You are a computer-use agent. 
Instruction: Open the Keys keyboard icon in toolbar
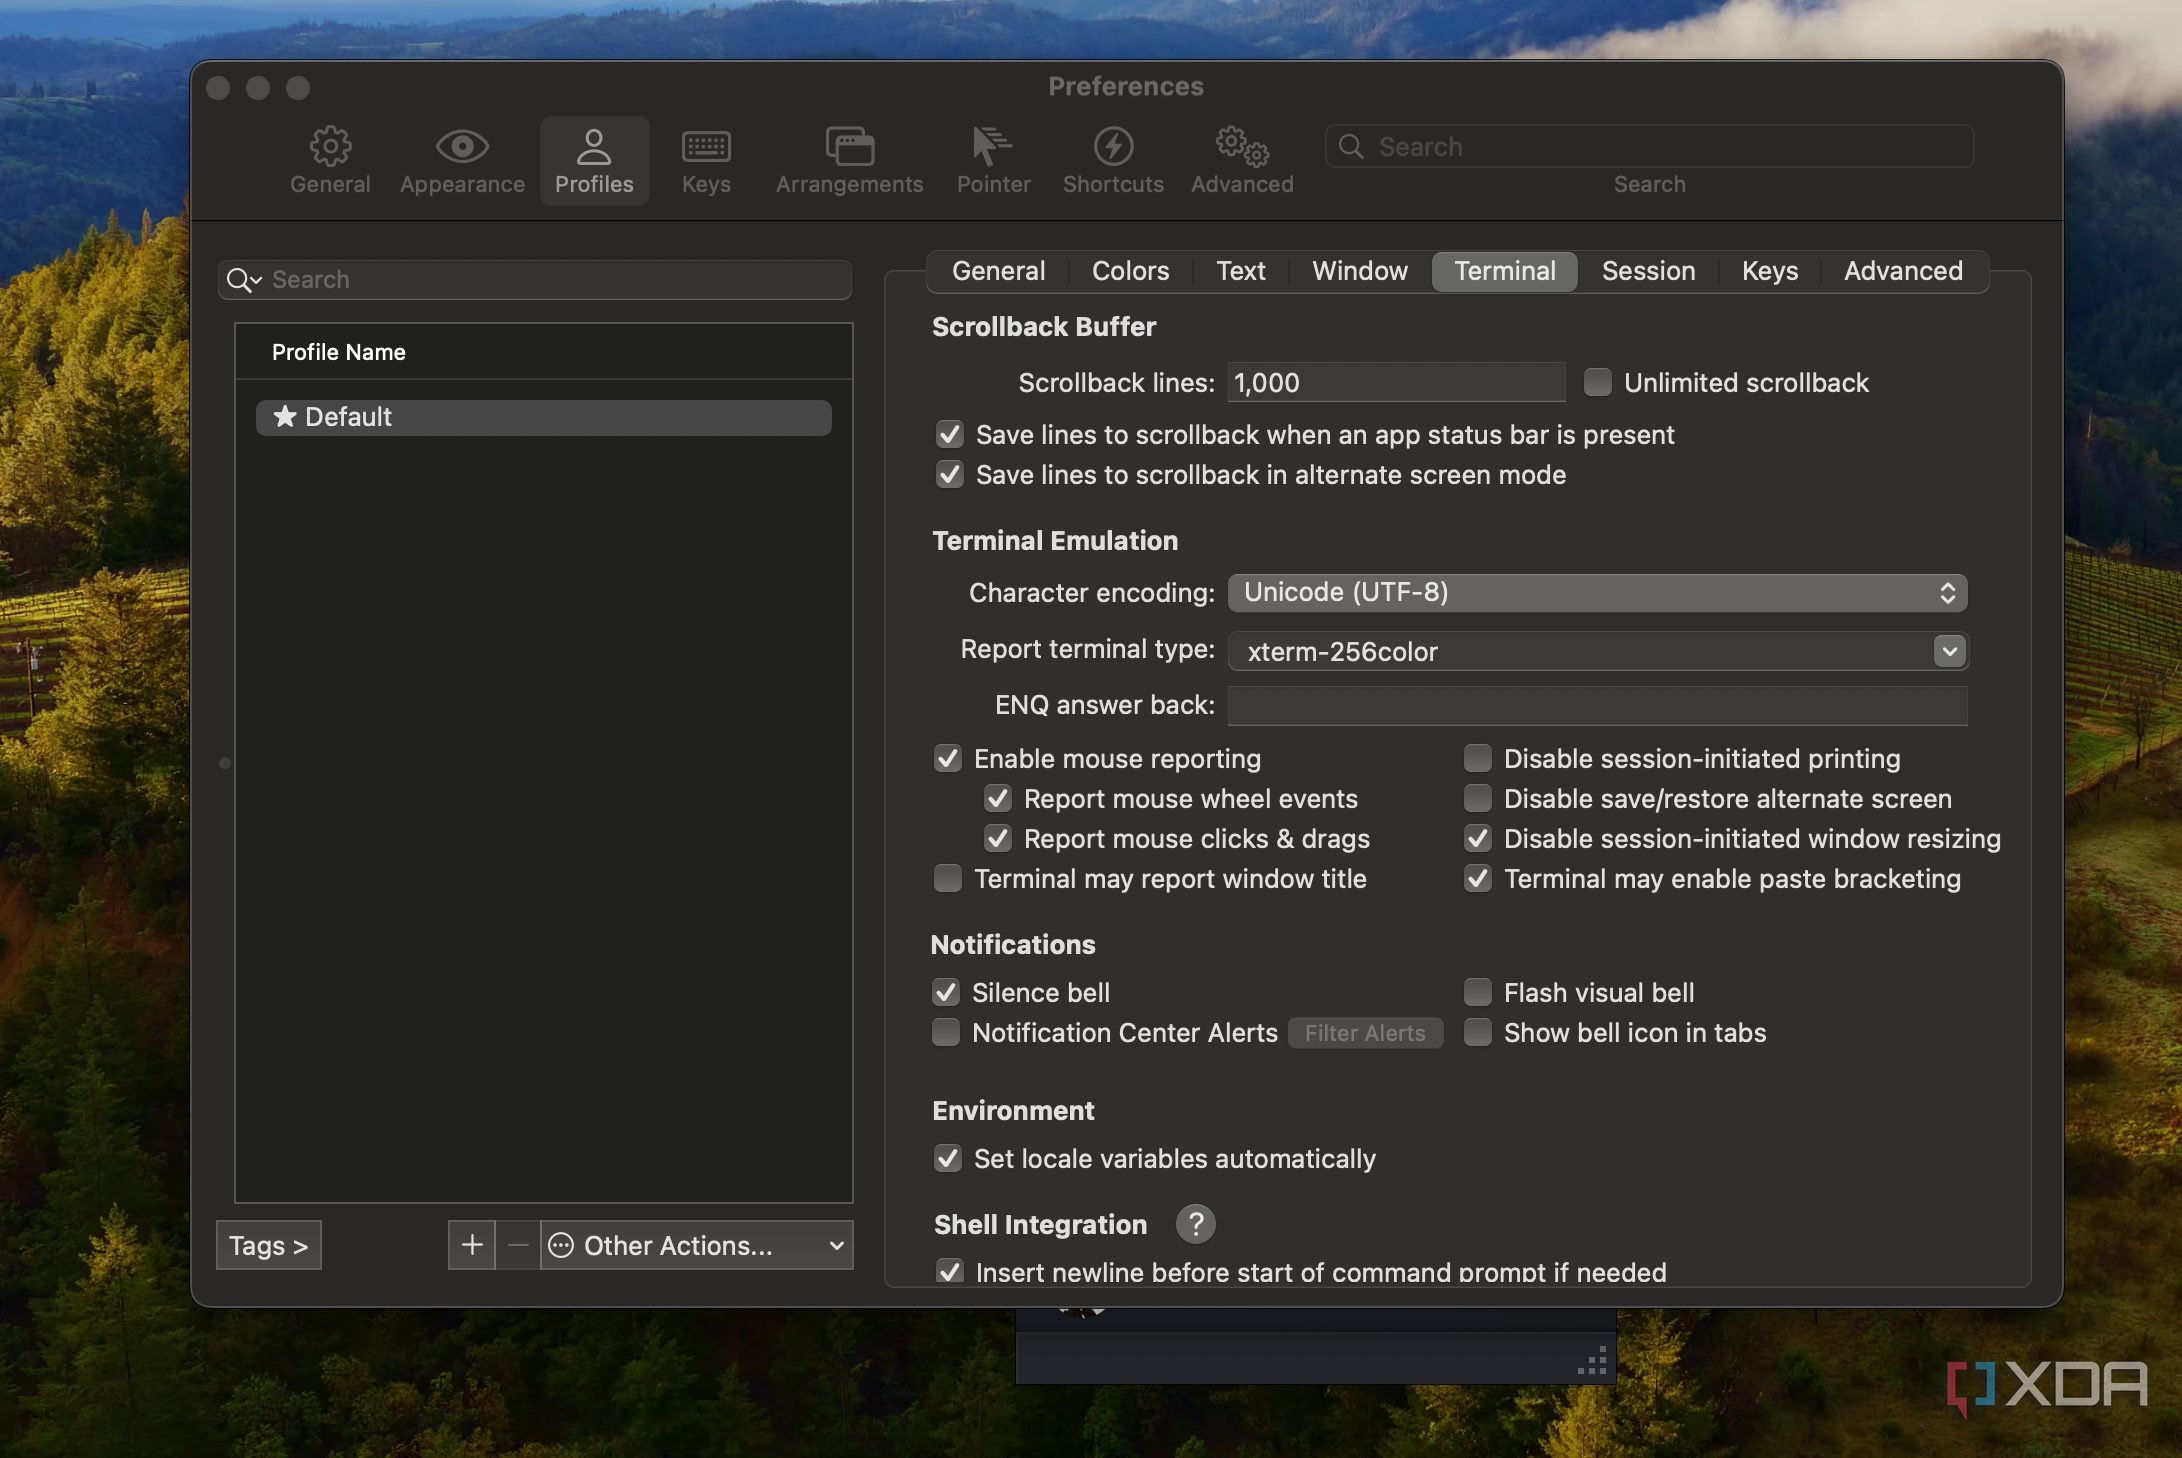706,147
